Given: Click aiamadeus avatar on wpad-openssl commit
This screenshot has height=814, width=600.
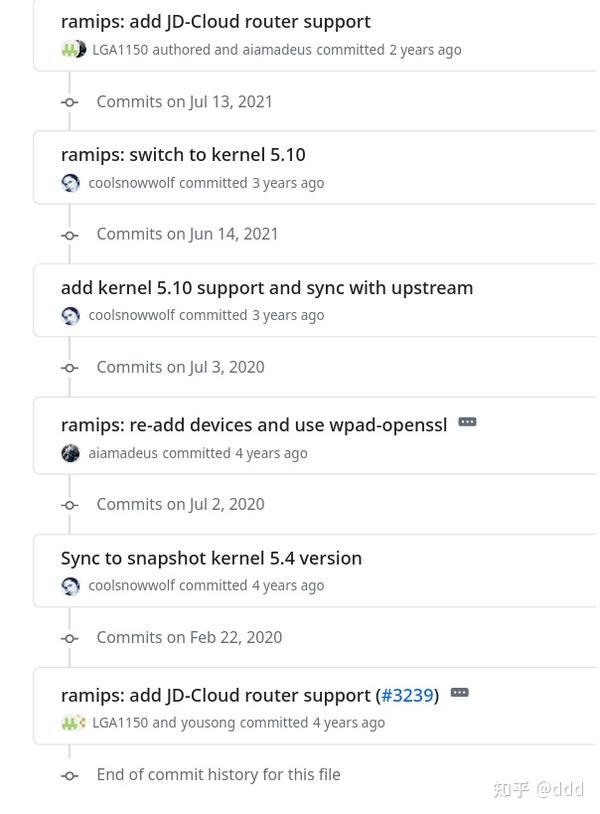Looking at the screenshot, I should coord(70,453).
